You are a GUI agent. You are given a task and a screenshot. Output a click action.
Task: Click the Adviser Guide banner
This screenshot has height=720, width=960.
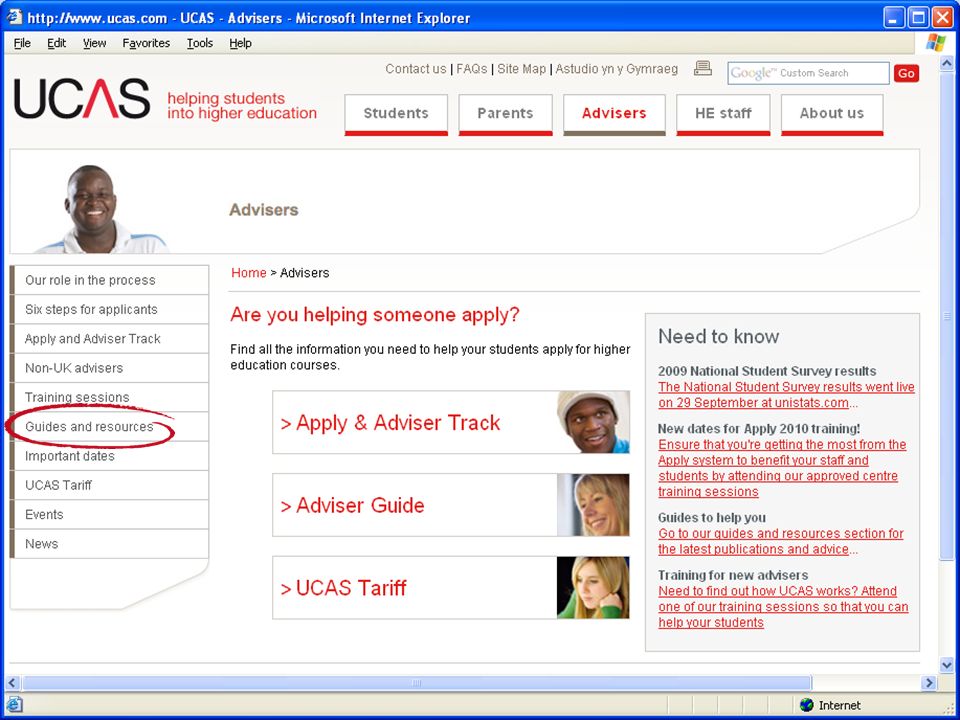click(451, 505)
